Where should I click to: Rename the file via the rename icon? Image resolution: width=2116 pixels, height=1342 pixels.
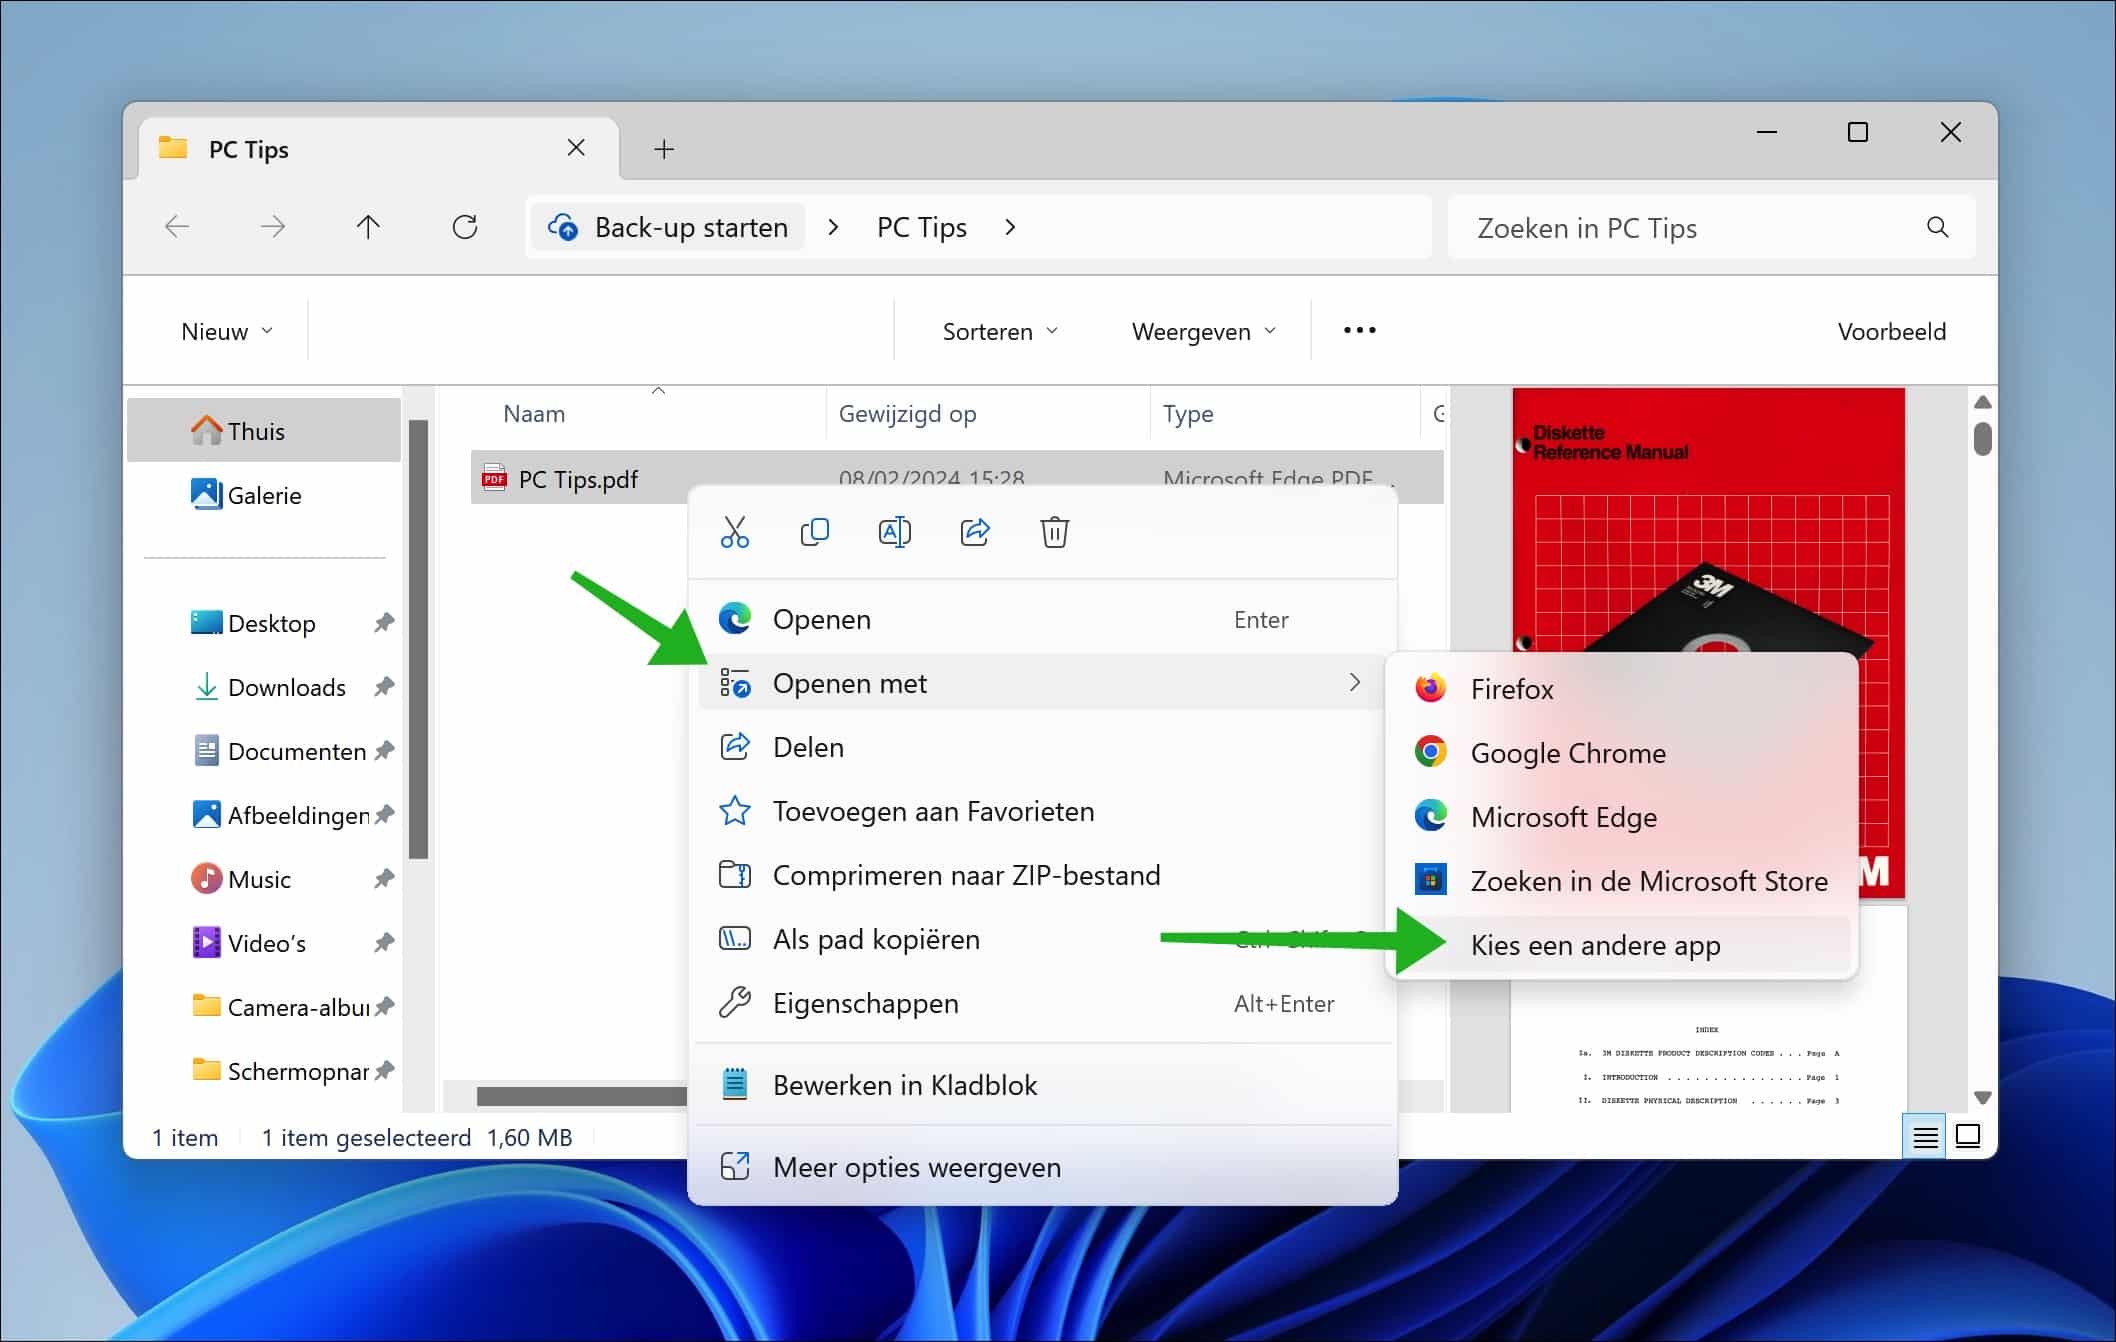pyautogui.click(x=895, y=531)
